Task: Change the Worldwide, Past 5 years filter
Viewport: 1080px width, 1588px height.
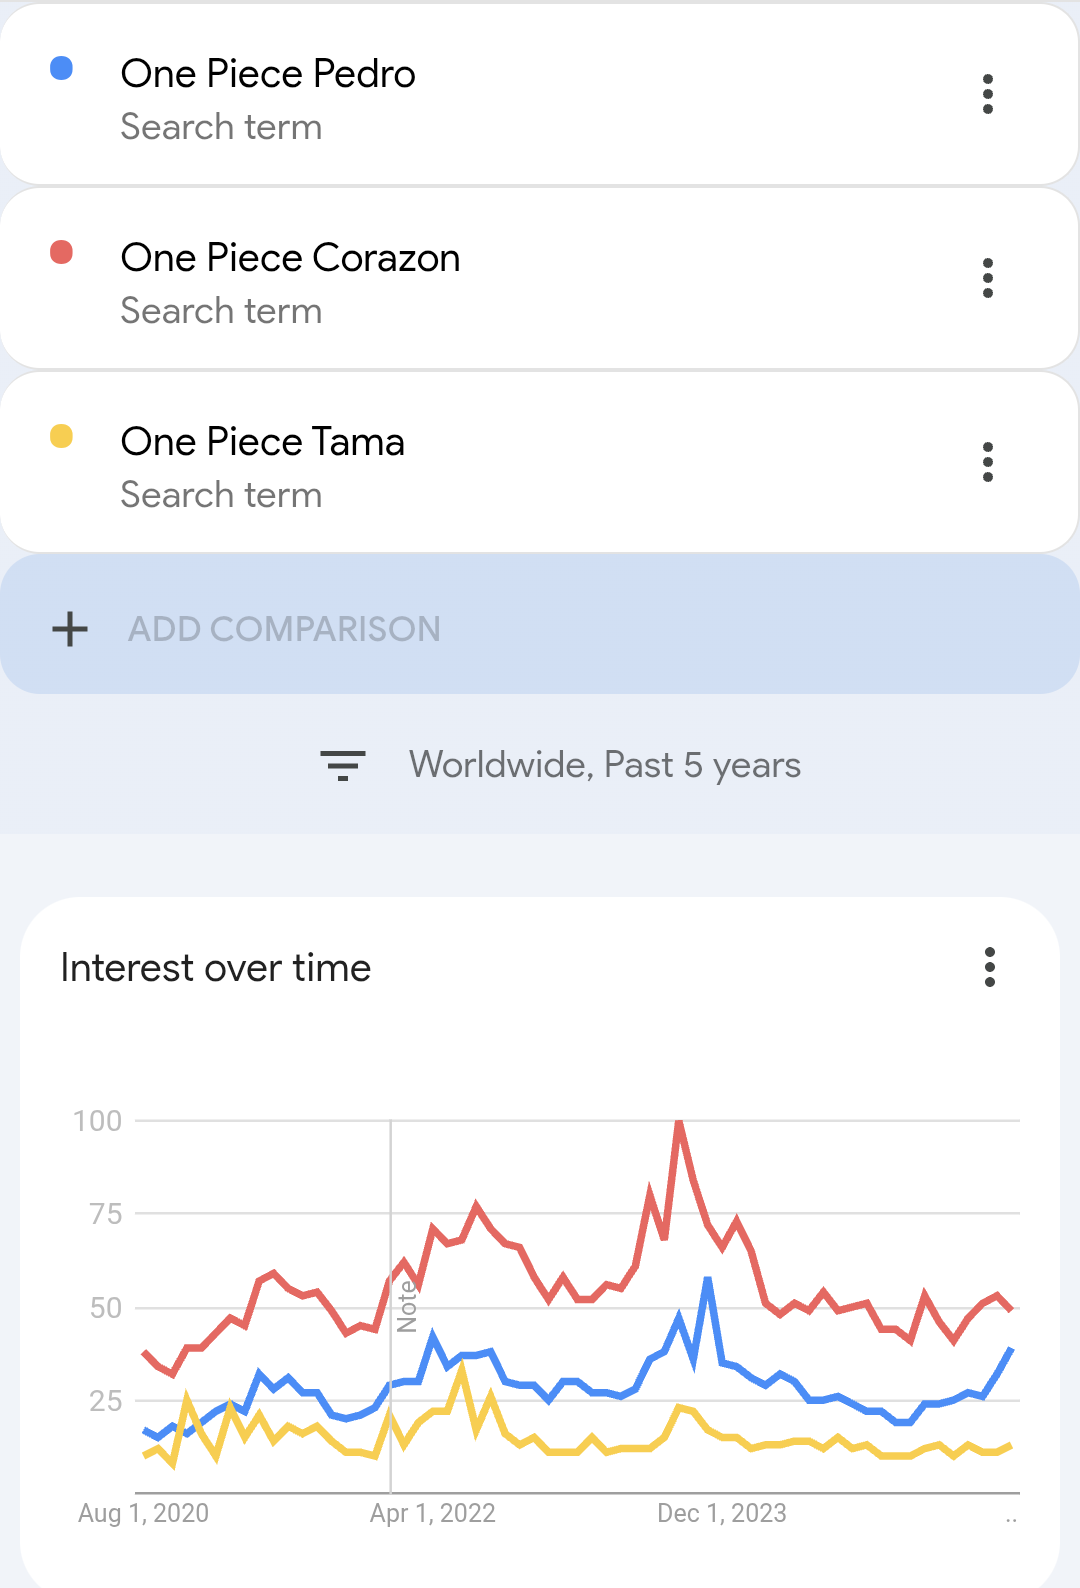Action: tap(604, 765)
